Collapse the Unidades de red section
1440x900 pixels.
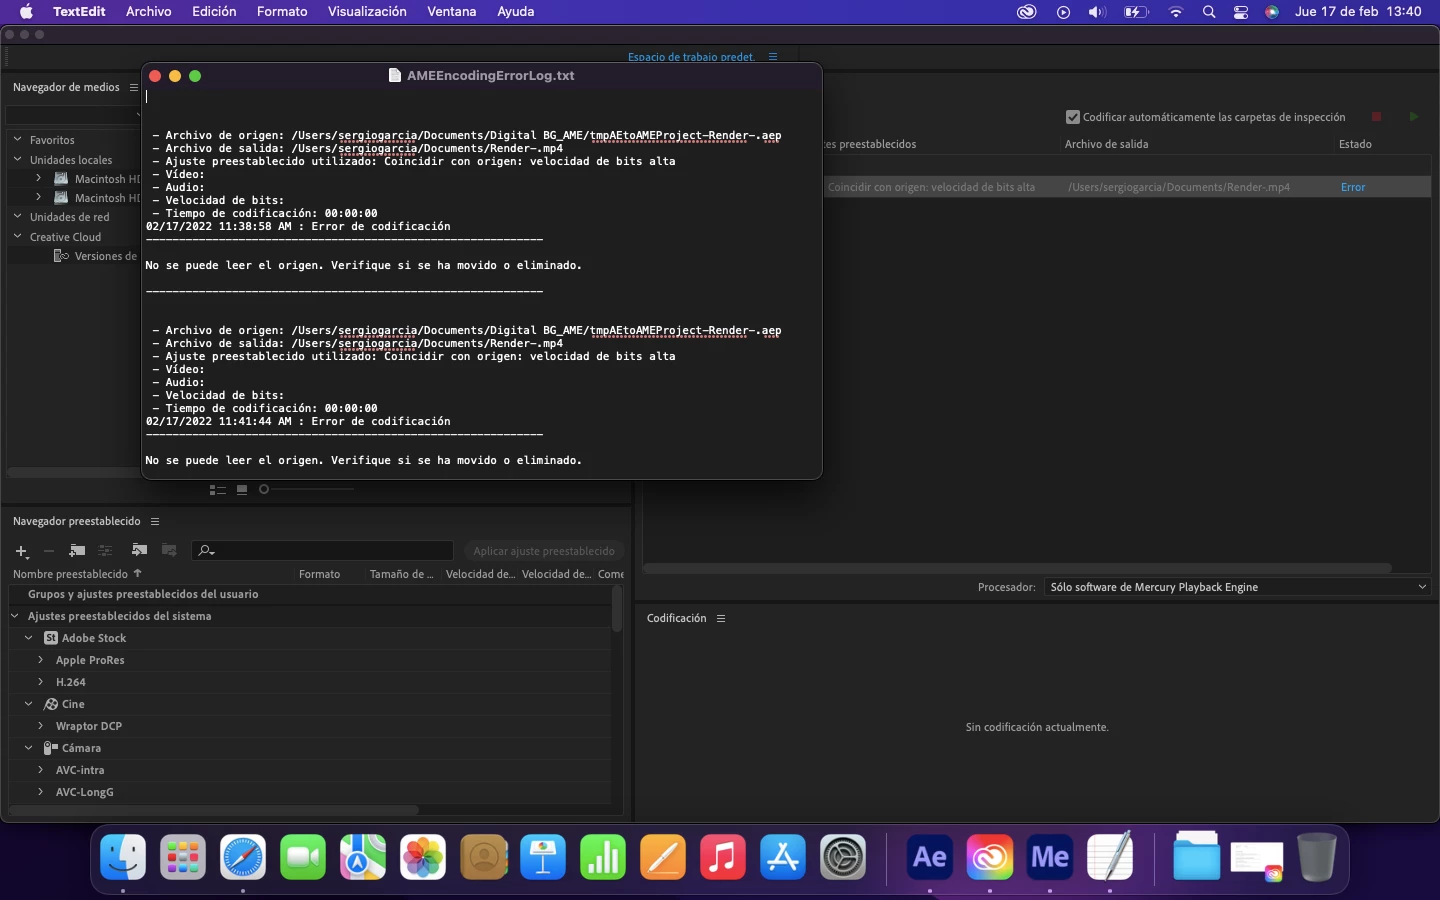(17, 216)
